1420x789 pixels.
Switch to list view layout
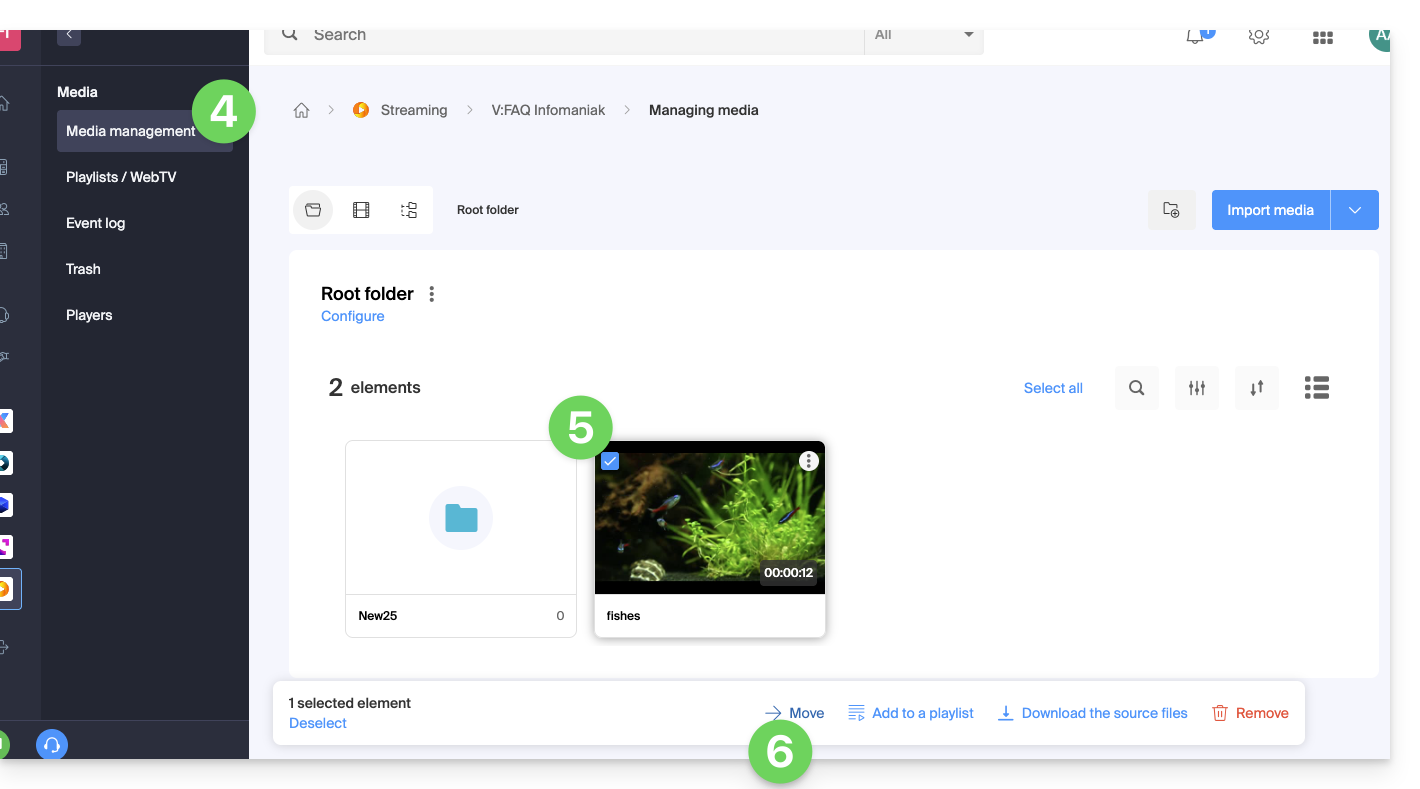coord(1316,388)
